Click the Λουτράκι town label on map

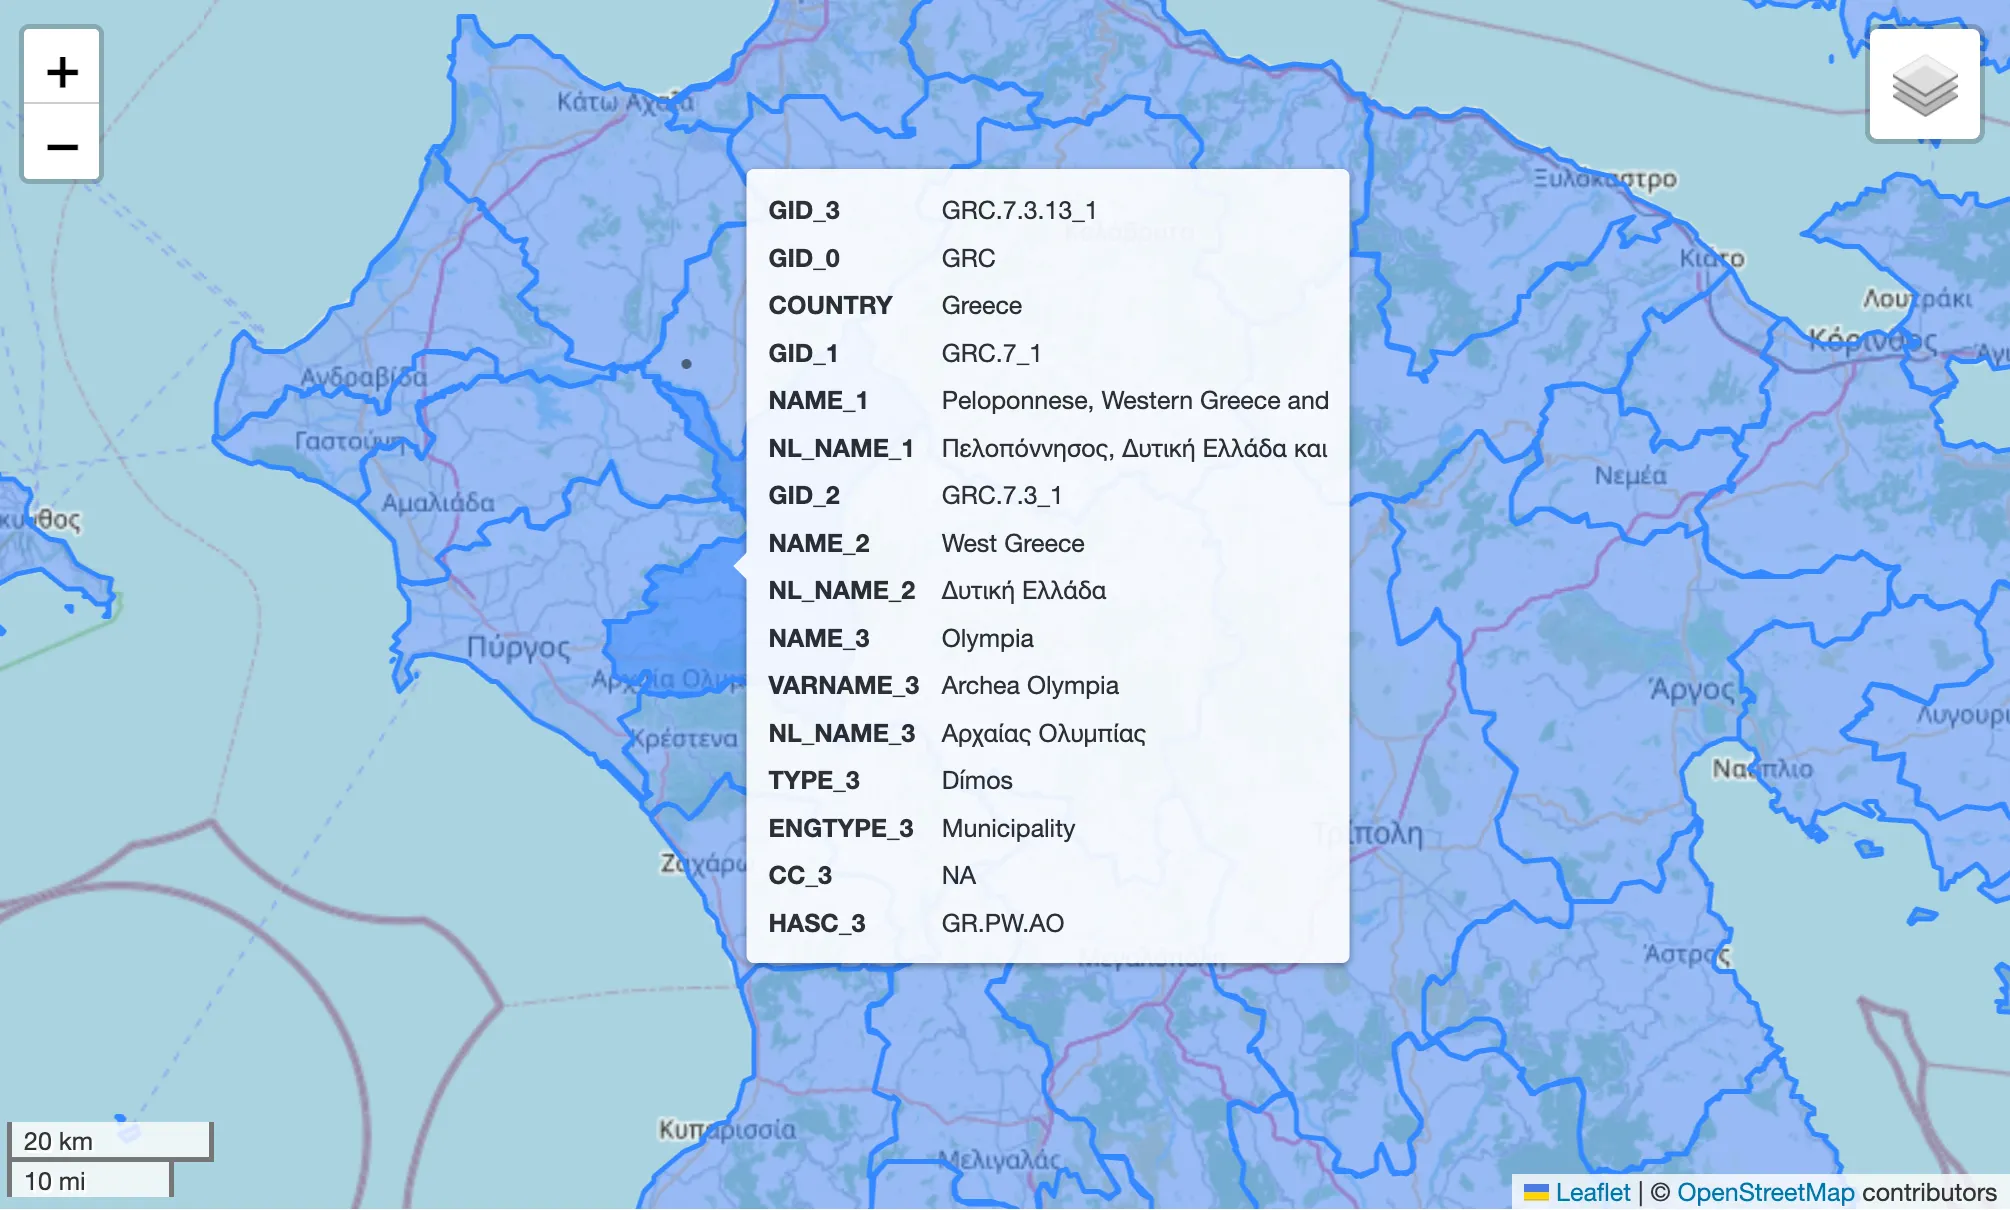click(1917, 298)
